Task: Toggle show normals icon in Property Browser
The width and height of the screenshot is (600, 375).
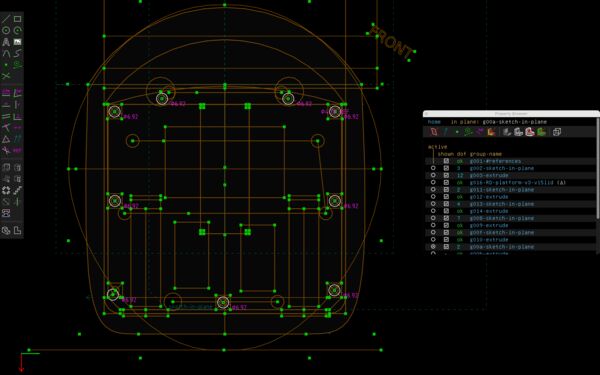Action: (x=445, y=132)
